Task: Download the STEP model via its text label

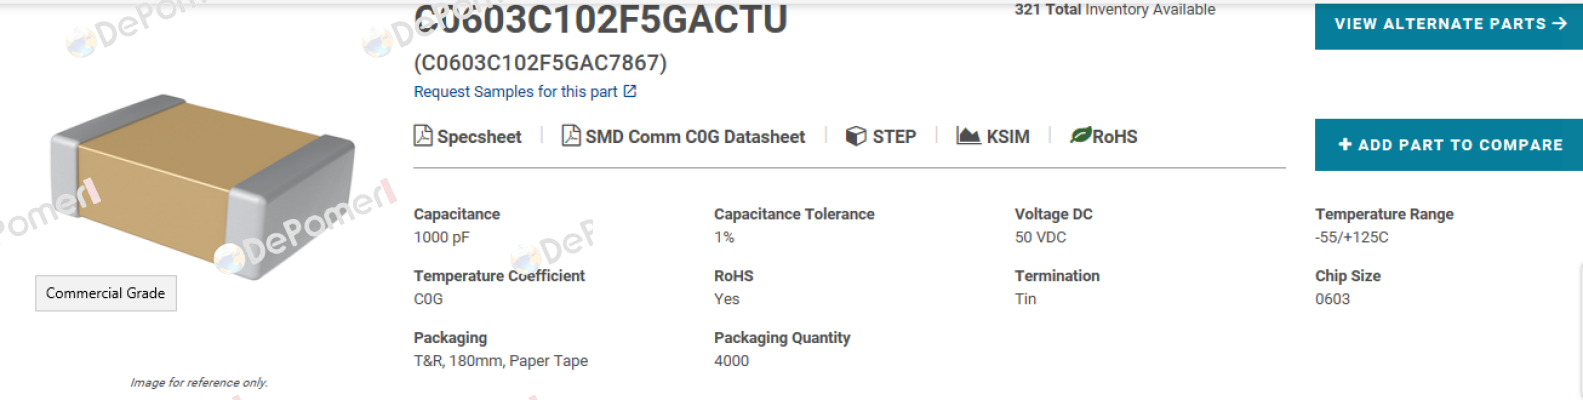Action: tap(894, 137)
